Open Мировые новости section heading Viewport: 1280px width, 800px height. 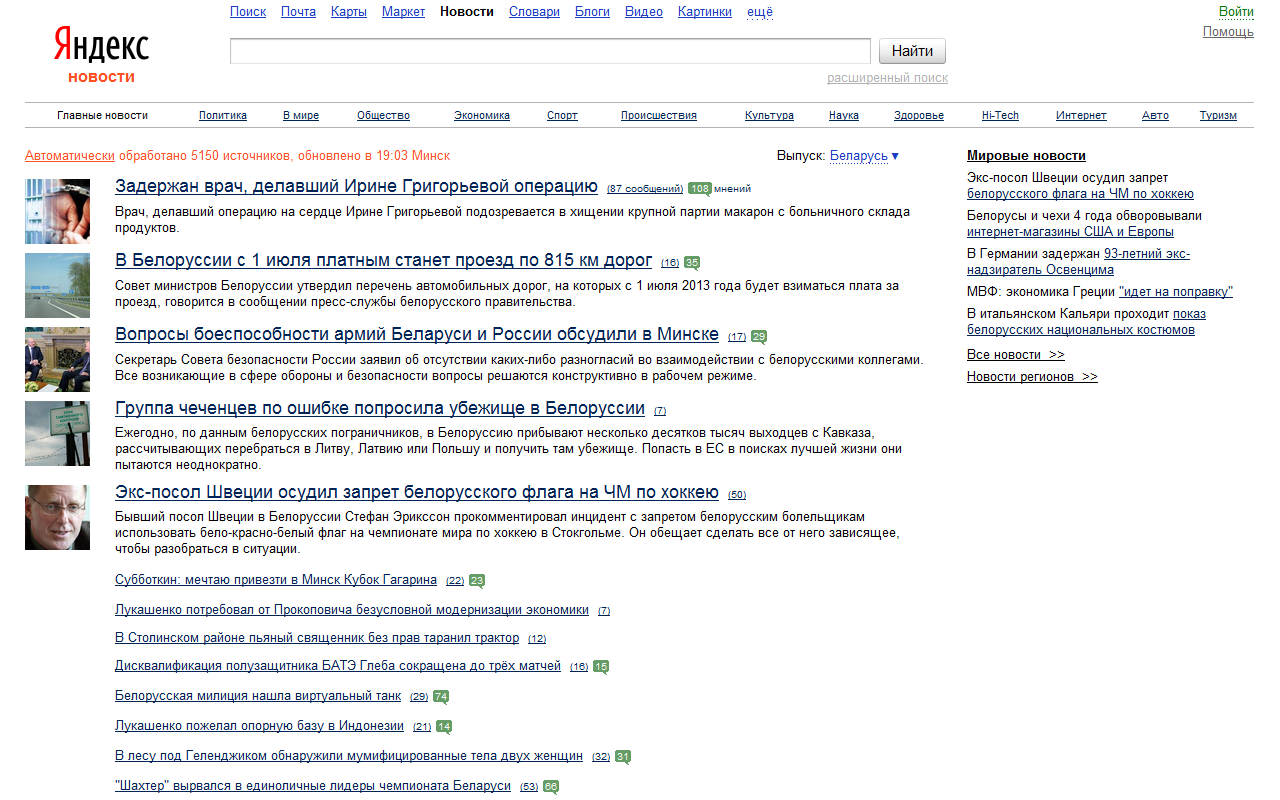(x=1026, y=156)
